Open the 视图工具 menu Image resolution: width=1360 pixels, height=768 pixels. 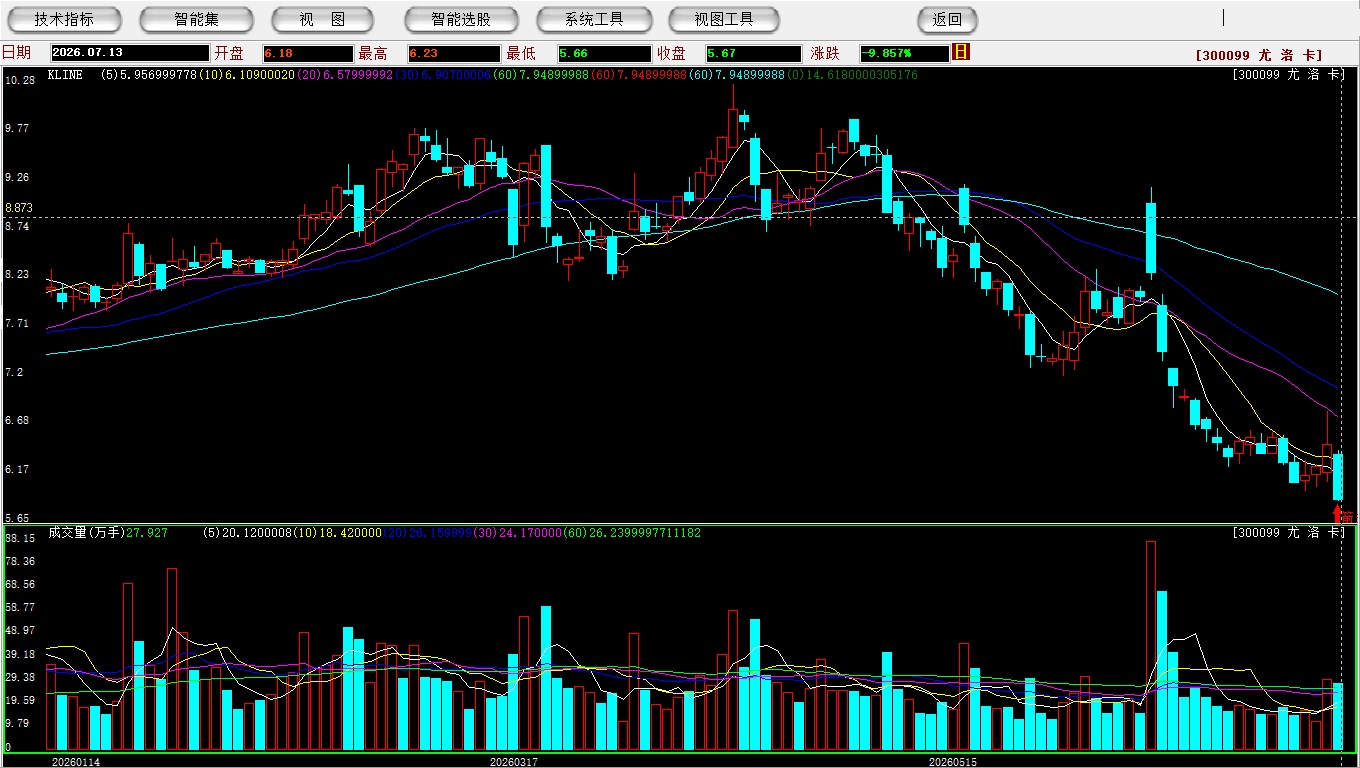(725, 19)
